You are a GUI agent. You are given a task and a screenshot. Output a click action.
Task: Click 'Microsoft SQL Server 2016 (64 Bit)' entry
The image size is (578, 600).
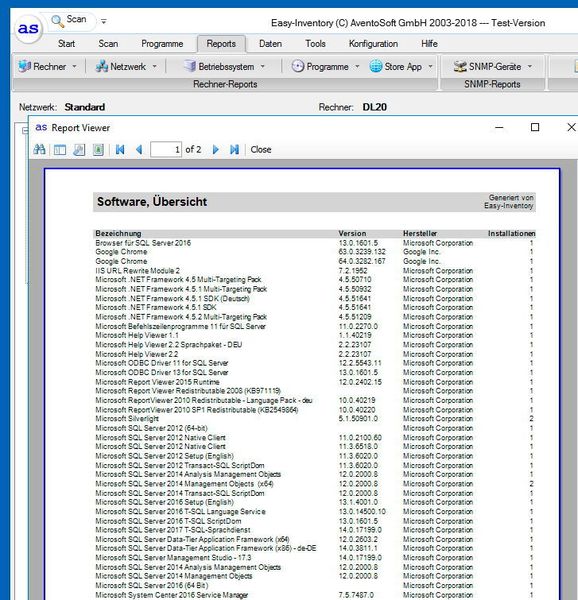pyautogui.click(x=151, y=585)
